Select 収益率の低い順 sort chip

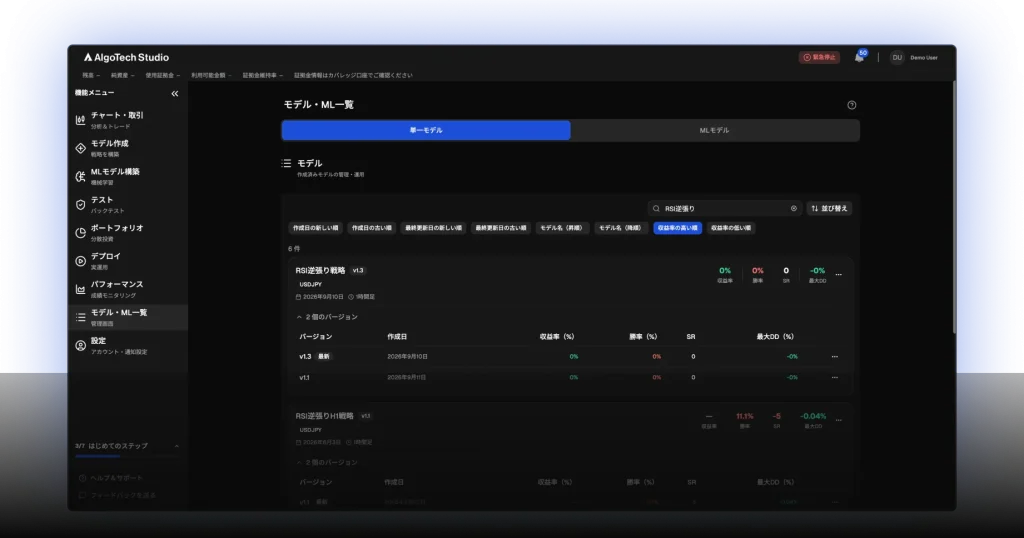click(731, 228)
